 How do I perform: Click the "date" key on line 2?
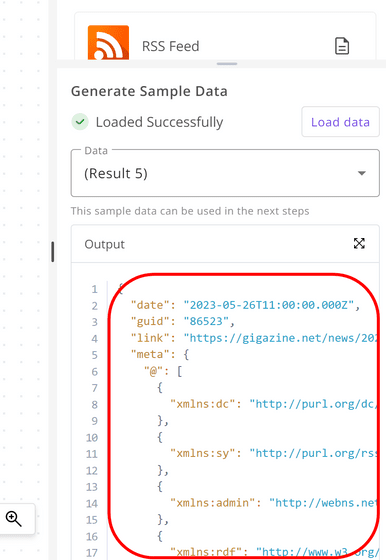tap(150, 305)
